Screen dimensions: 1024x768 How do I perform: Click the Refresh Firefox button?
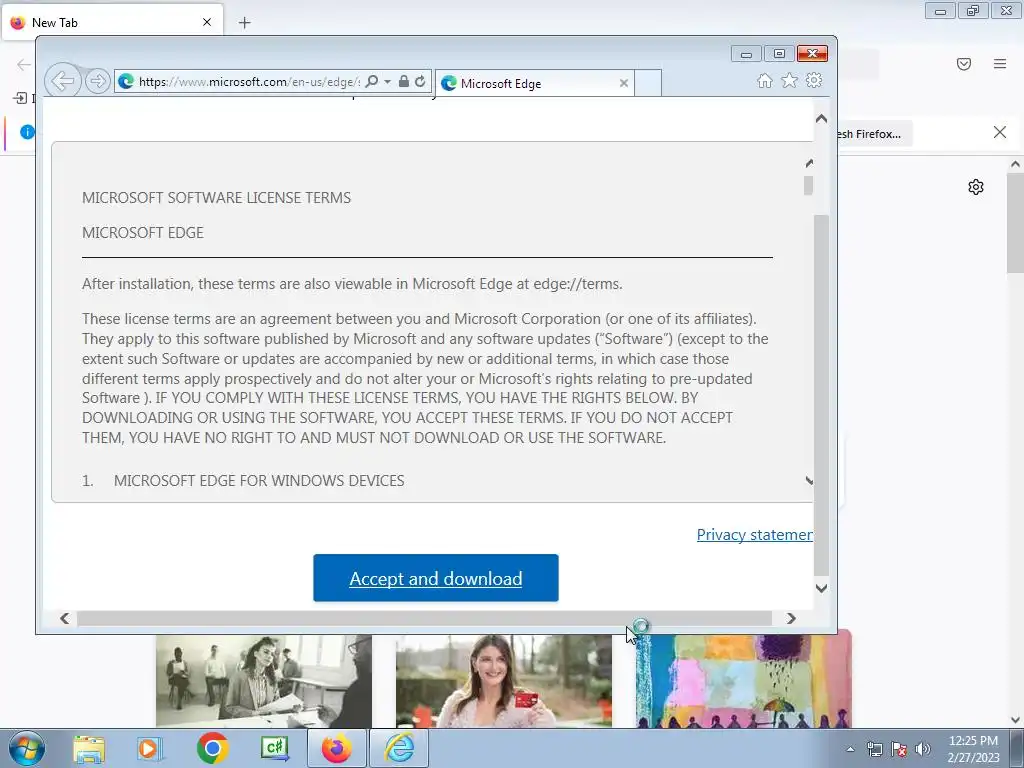tap(874, 134)
